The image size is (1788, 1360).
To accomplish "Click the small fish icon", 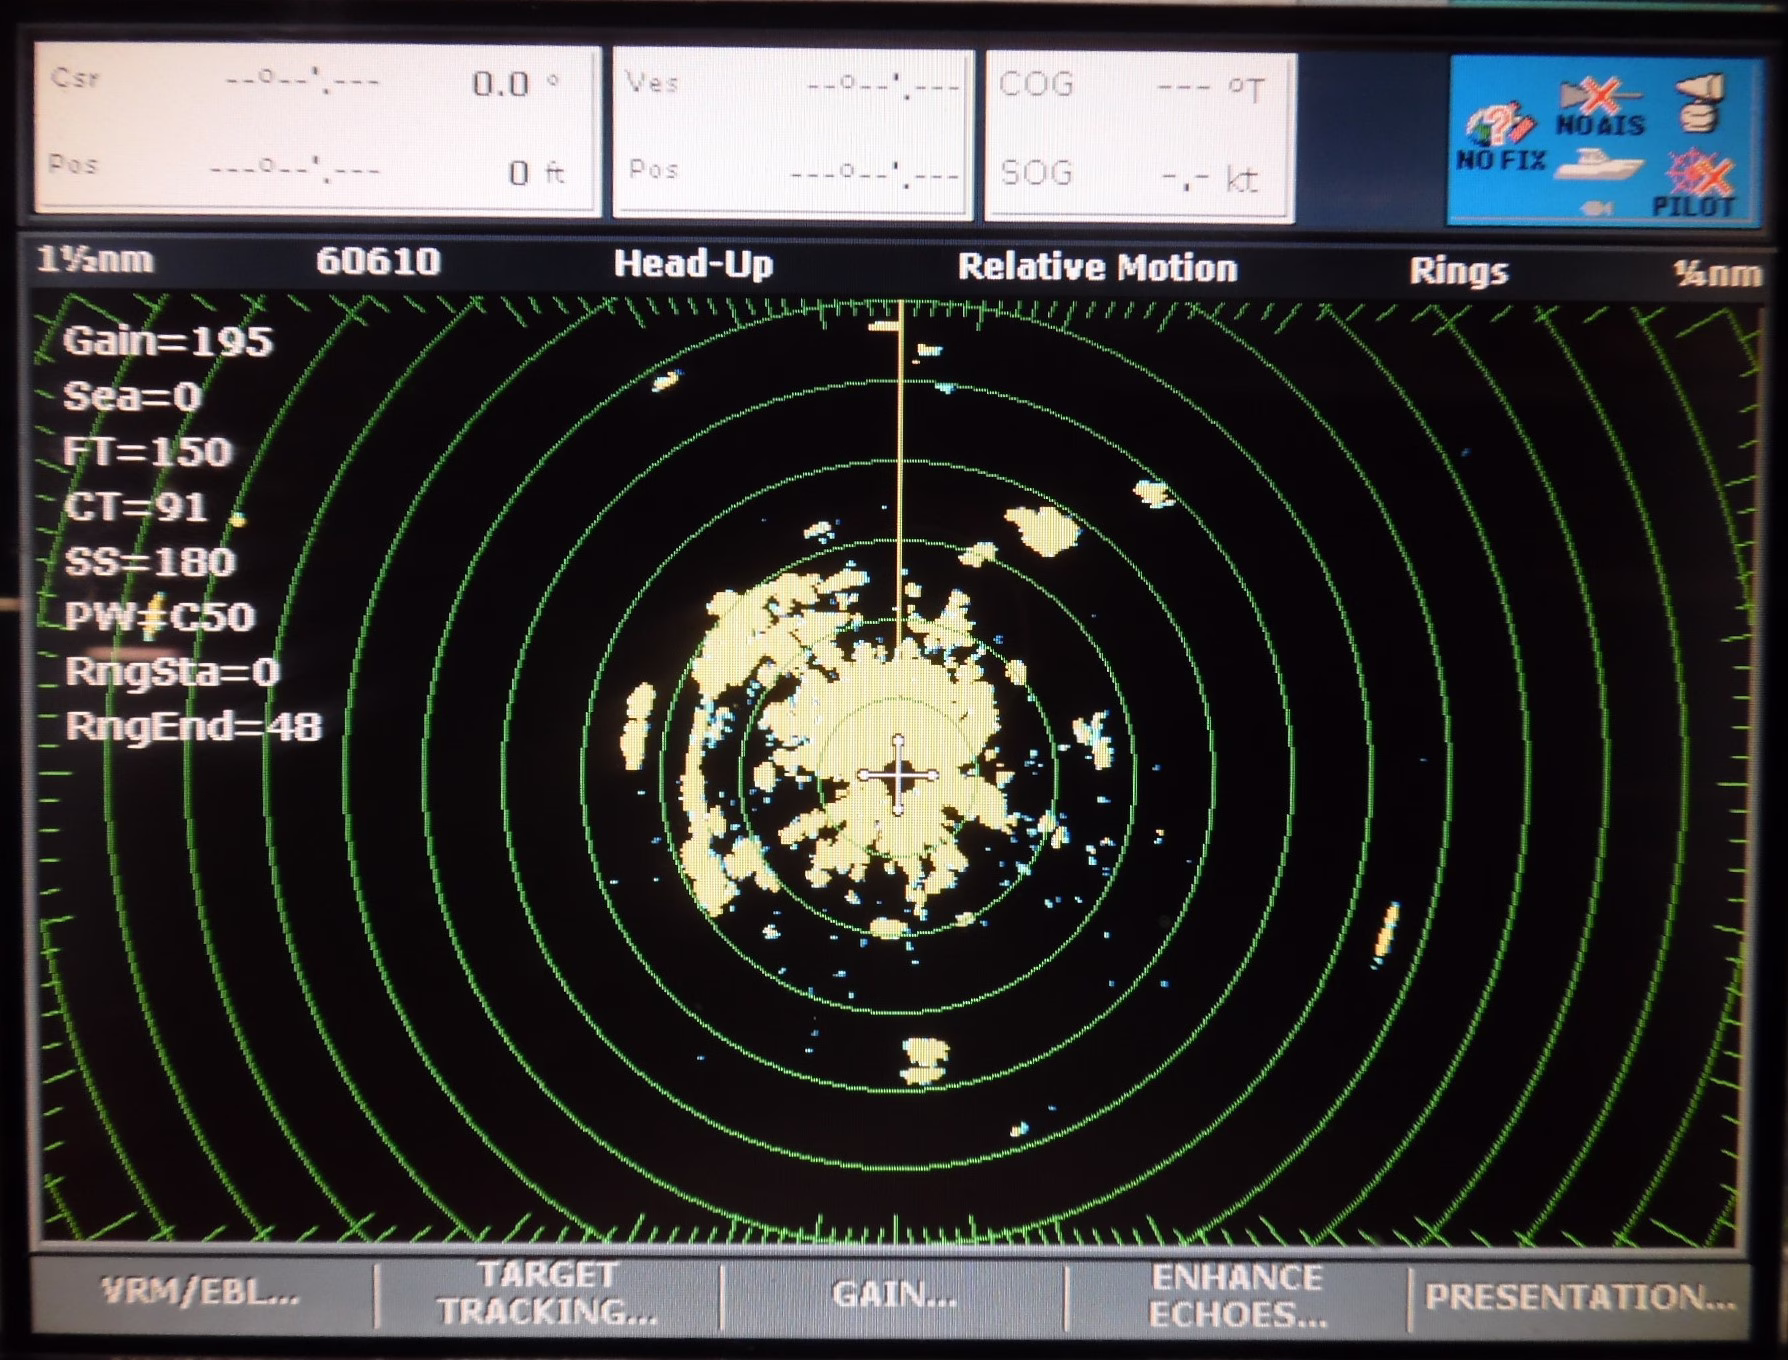I will pyautogui.click(x=1598, y=208).
